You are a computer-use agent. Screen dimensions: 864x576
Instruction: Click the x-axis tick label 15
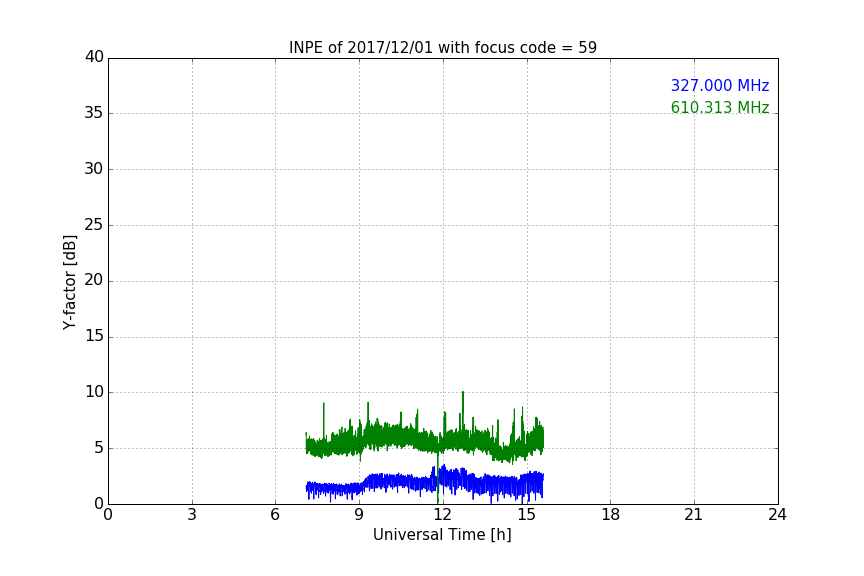(526, 515)
